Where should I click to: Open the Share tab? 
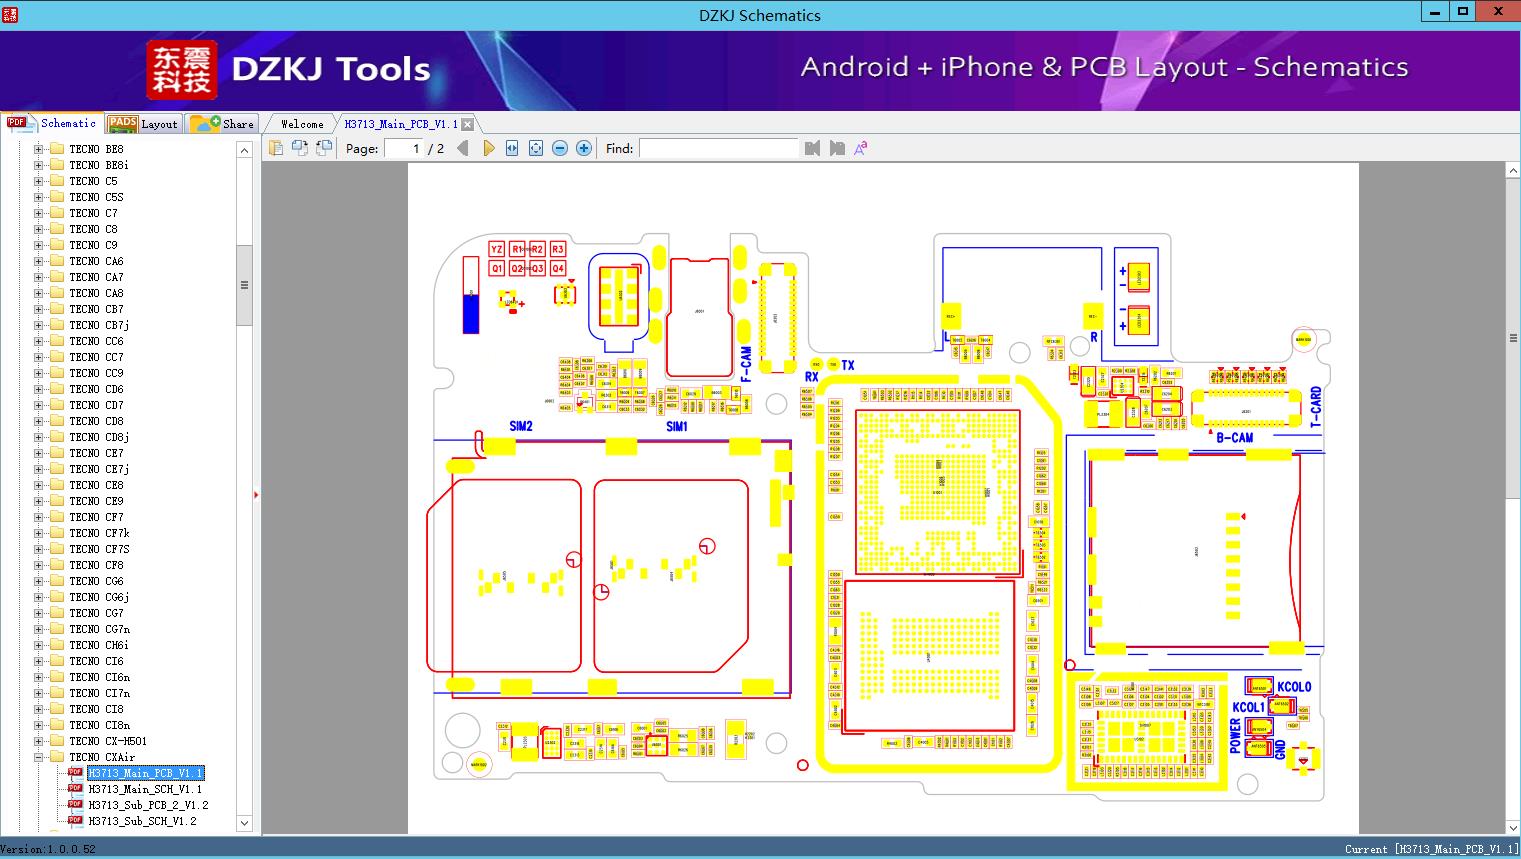[x=222, y=124]
